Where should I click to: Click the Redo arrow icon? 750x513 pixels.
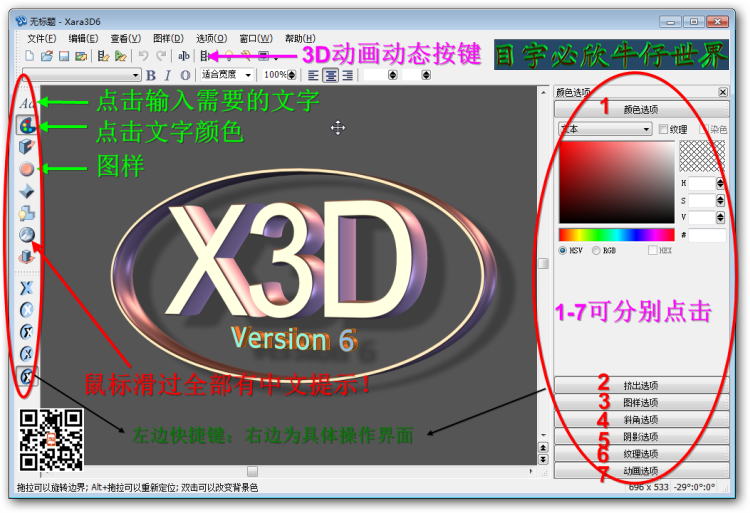[161, 56]
